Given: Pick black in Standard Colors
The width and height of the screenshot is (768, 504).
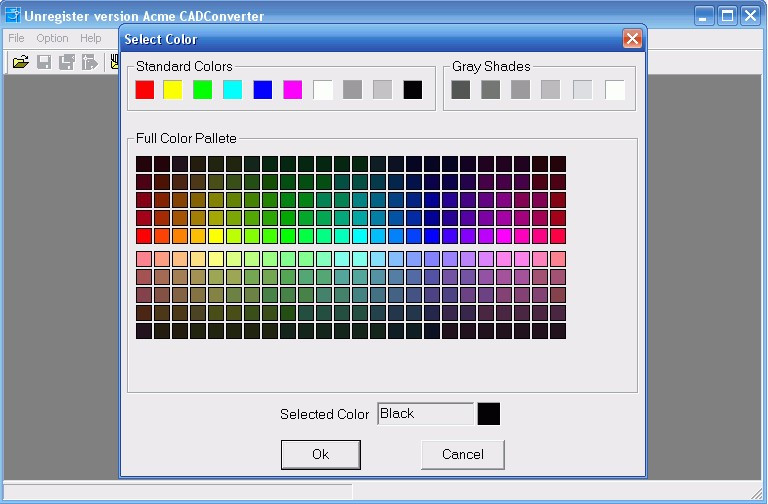Looking at the screenshot, I should click(x=412, y=90).
